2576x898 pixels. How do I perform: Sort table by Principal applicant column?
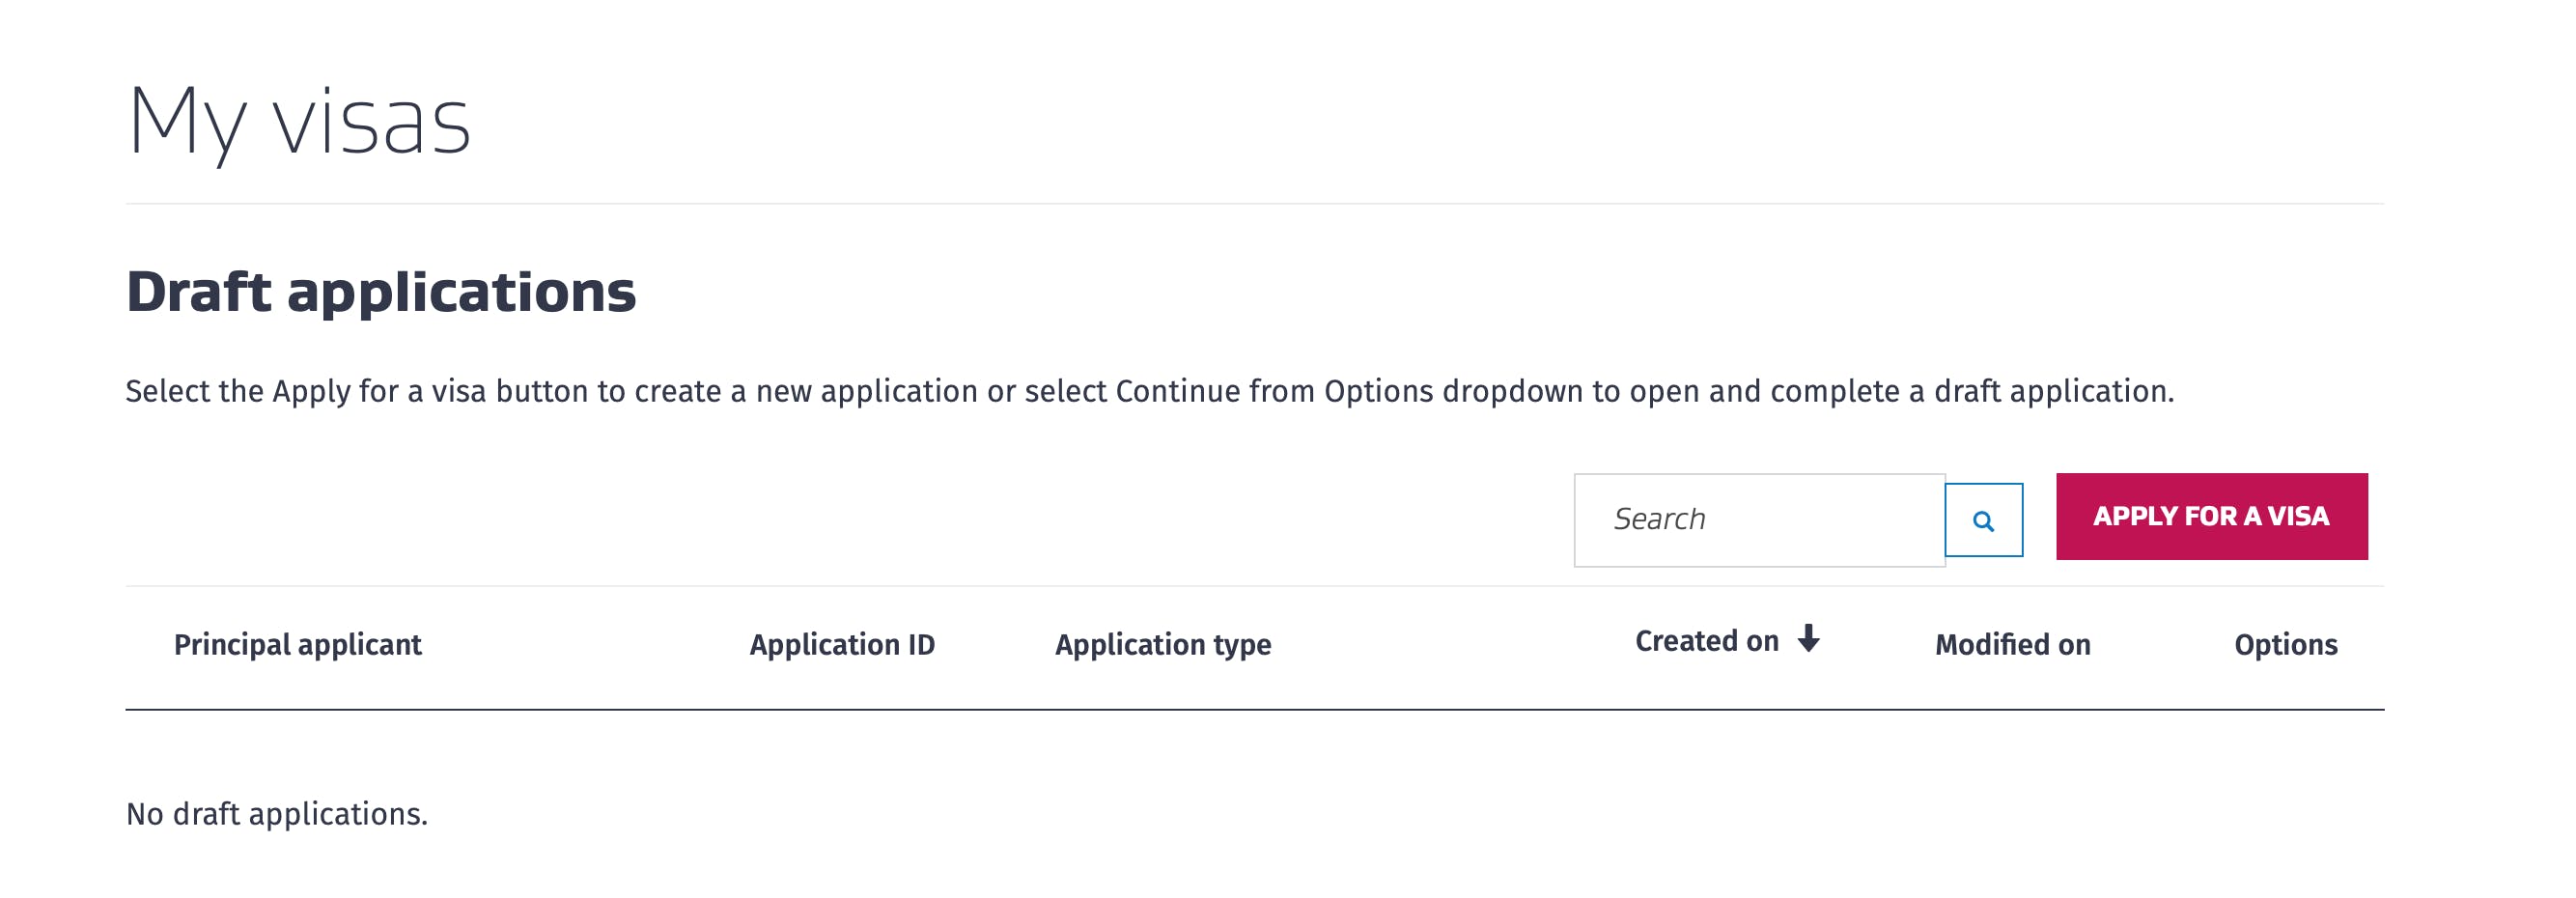298,645
